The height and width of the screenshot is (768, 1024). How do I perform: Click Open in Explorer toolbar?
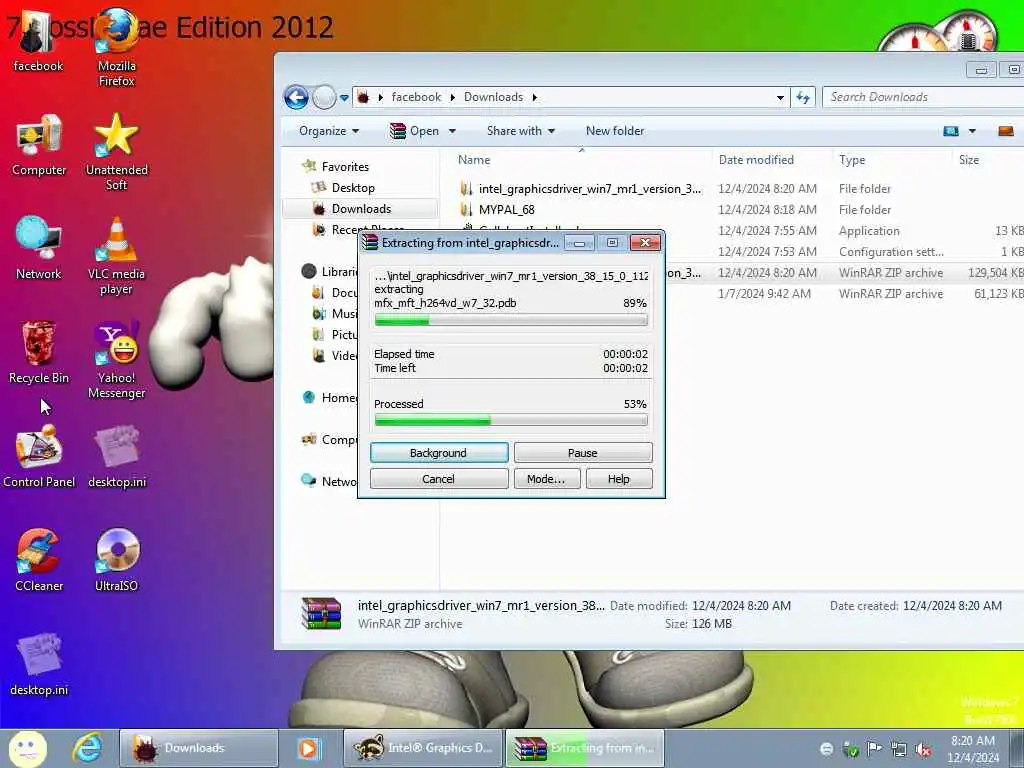click(x=415, y=131)
